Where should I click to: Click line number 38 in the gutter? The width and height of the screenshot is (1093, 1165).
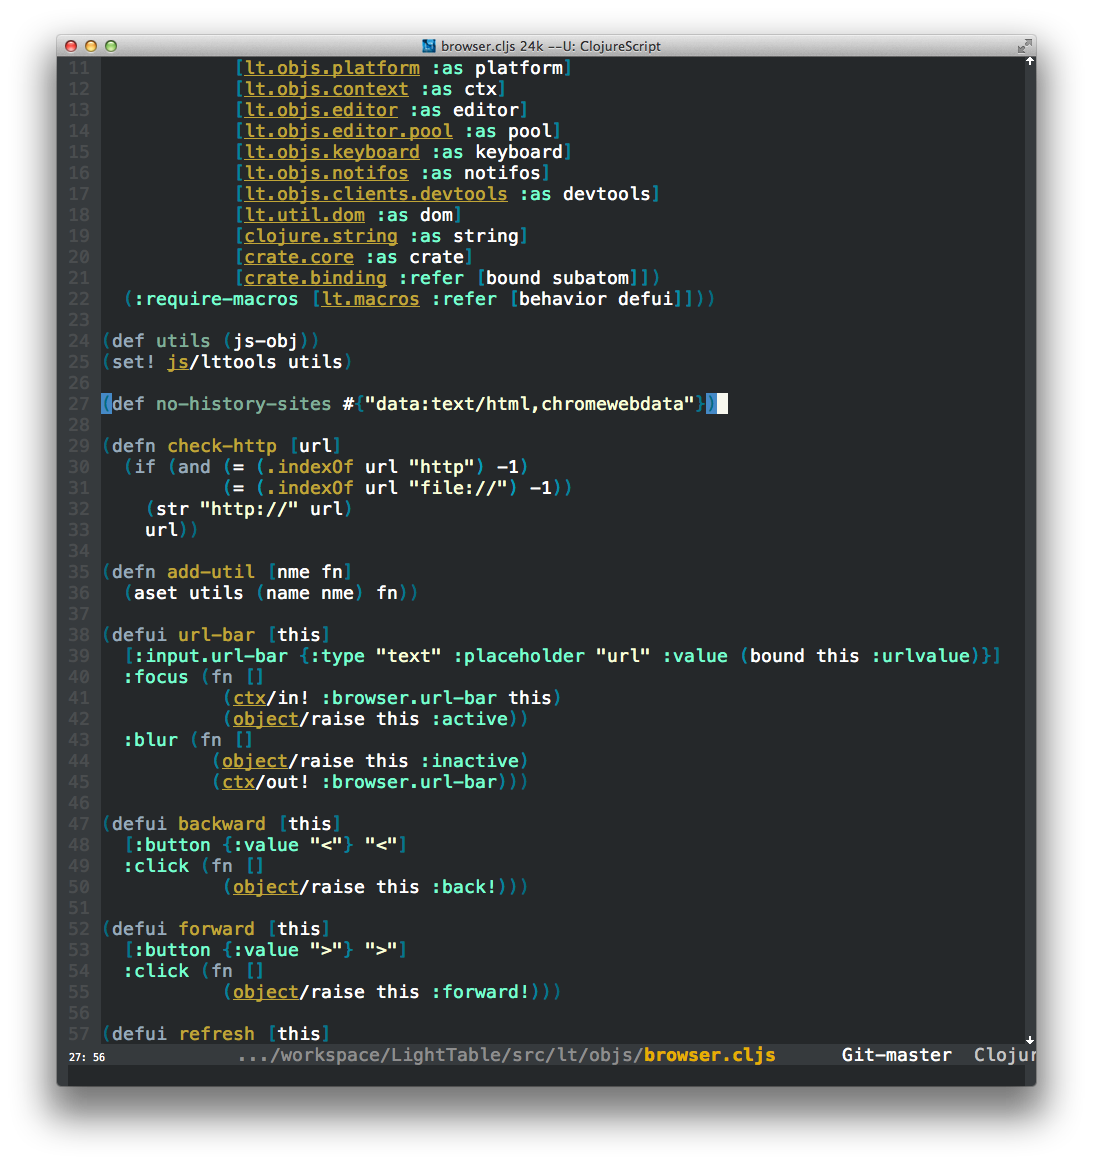click(x=79, y=635)
